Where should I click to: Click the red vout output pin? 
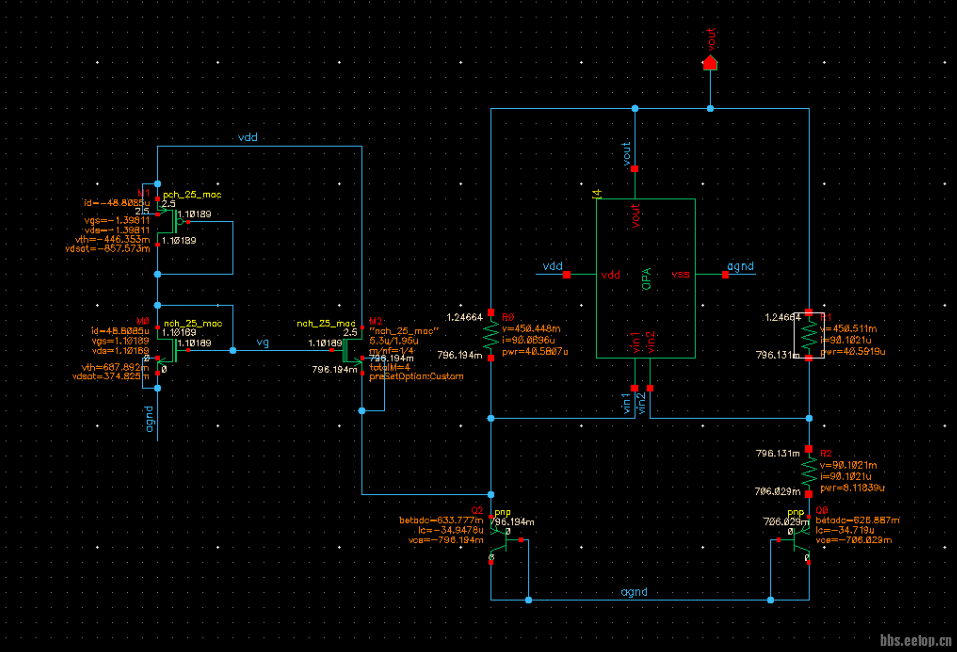point(710,62)
